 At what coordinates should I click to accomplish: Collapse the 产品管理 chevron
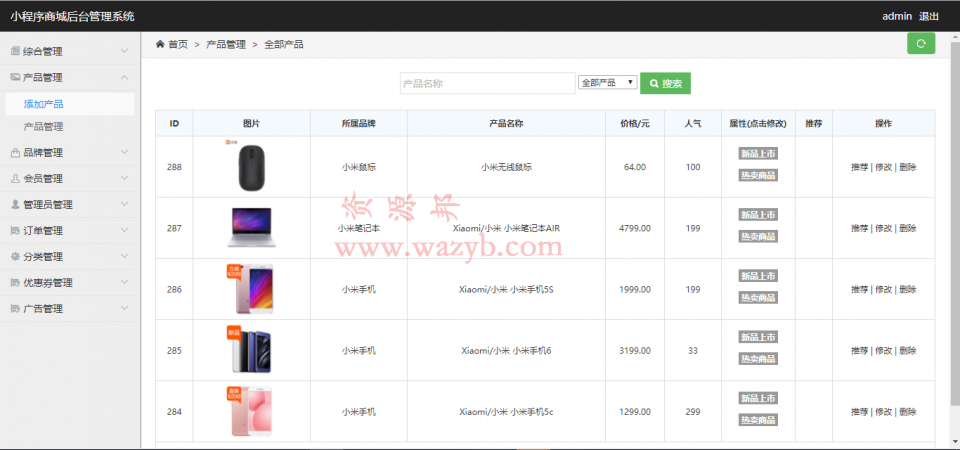(124, 77)
